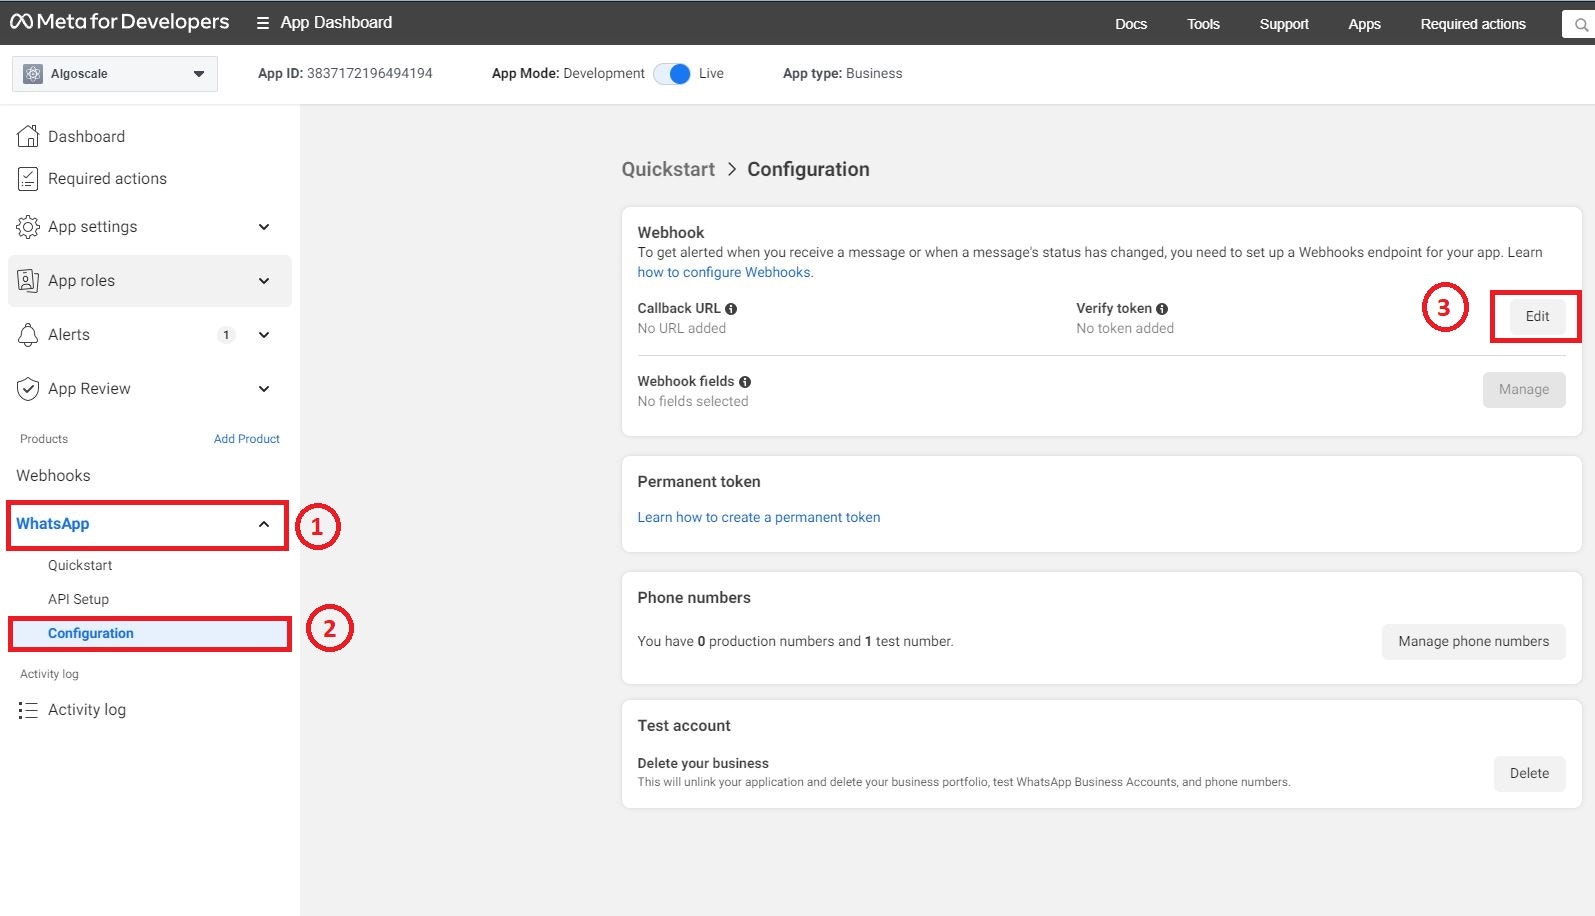Click the Phone numbers heading
1595x916 pixels.
pos(694,598)
